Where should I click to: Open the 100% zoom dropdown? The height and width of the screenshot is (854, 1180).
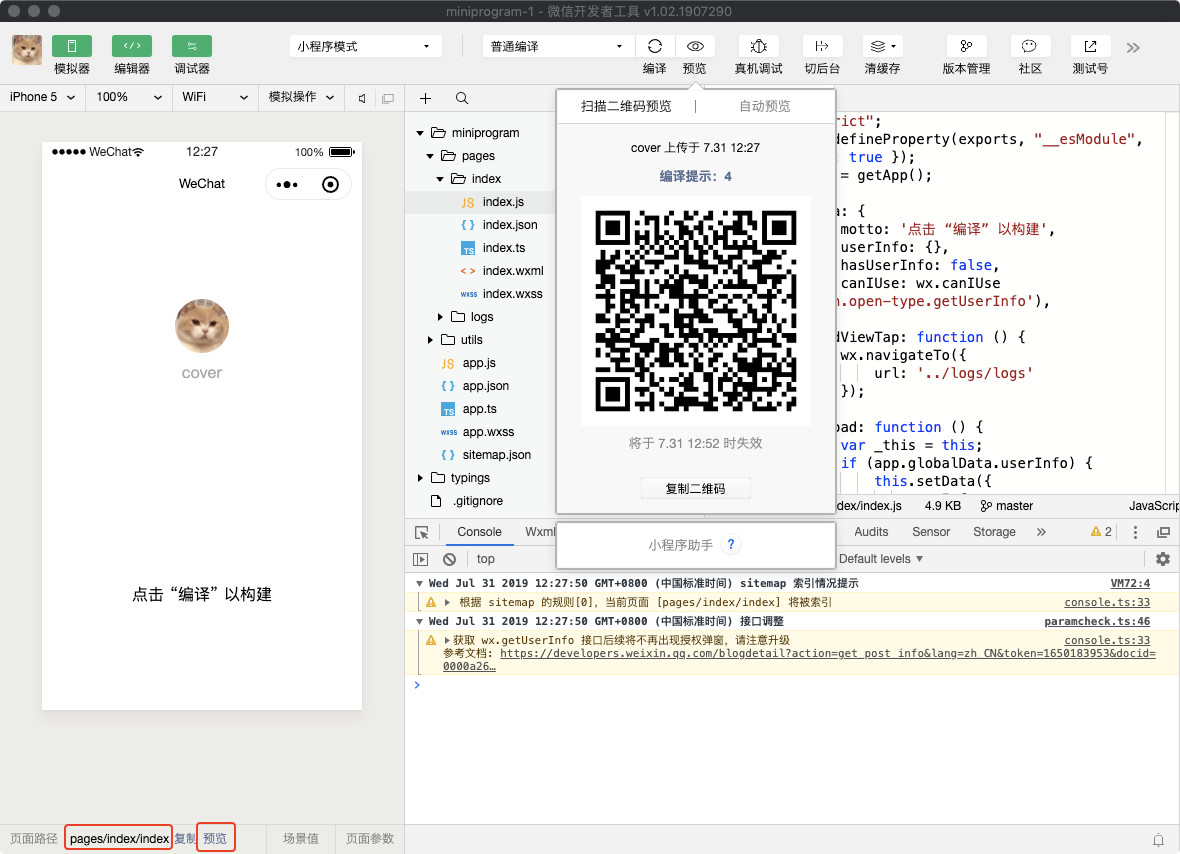click(x=129, y=97)
